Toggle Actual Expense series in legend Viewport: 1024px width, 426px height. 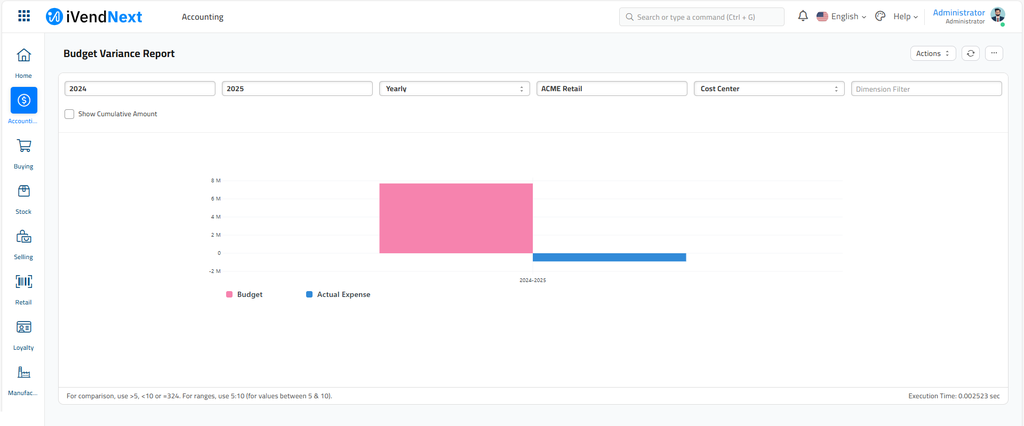(x=337, y=295)
